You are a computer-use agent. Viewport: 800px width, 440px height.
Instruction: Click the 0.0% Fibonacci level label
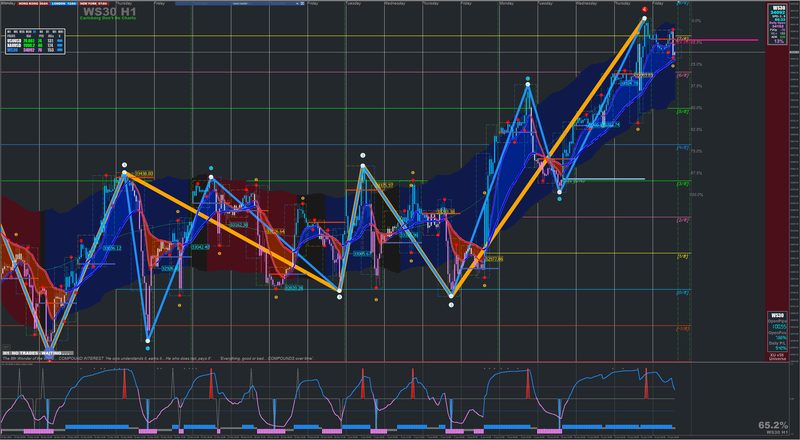696,21
